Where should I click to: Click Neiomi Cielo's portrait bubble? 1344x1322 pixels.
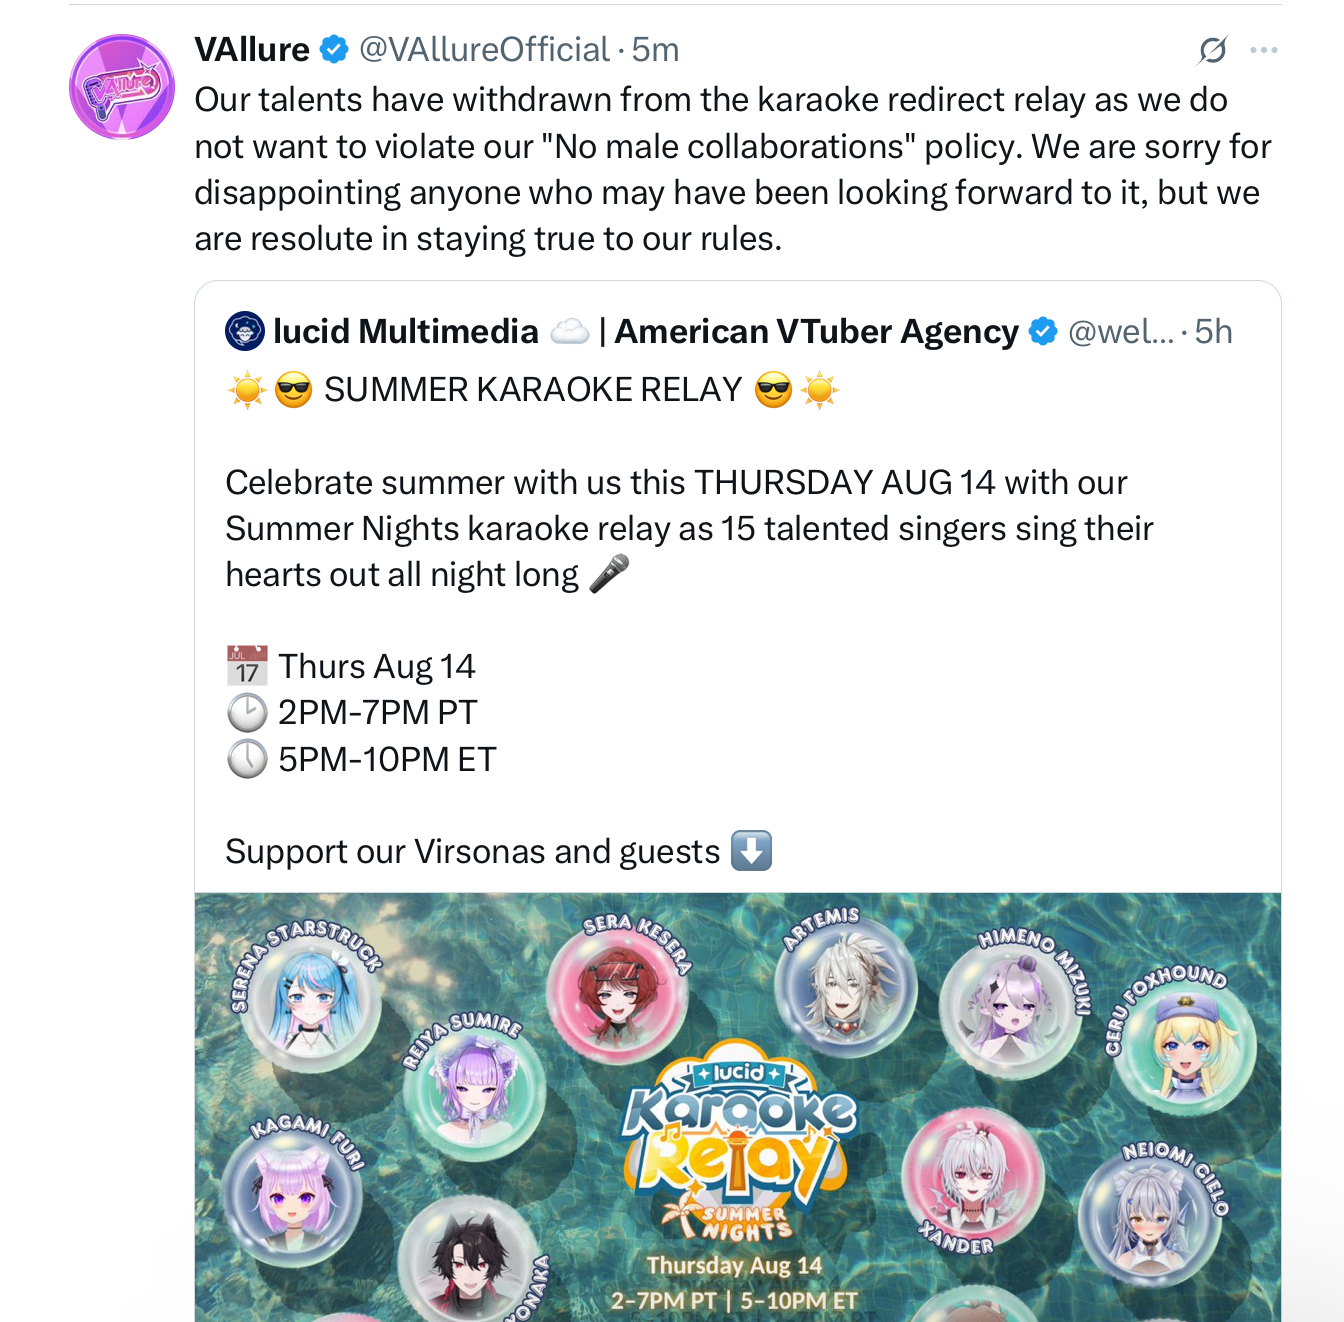click(x=1150, y=1215)
